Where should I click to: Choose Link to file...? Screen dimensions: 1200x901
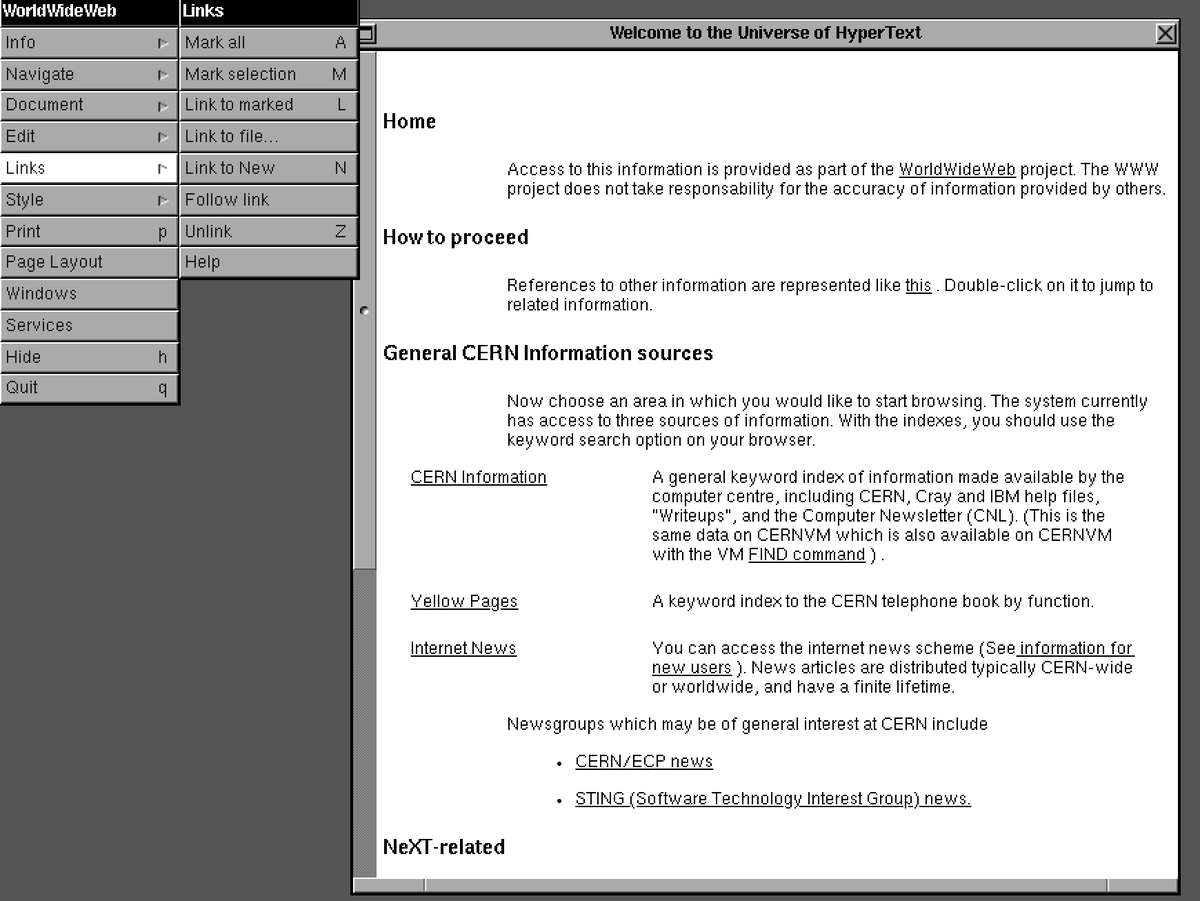(269, 136)
